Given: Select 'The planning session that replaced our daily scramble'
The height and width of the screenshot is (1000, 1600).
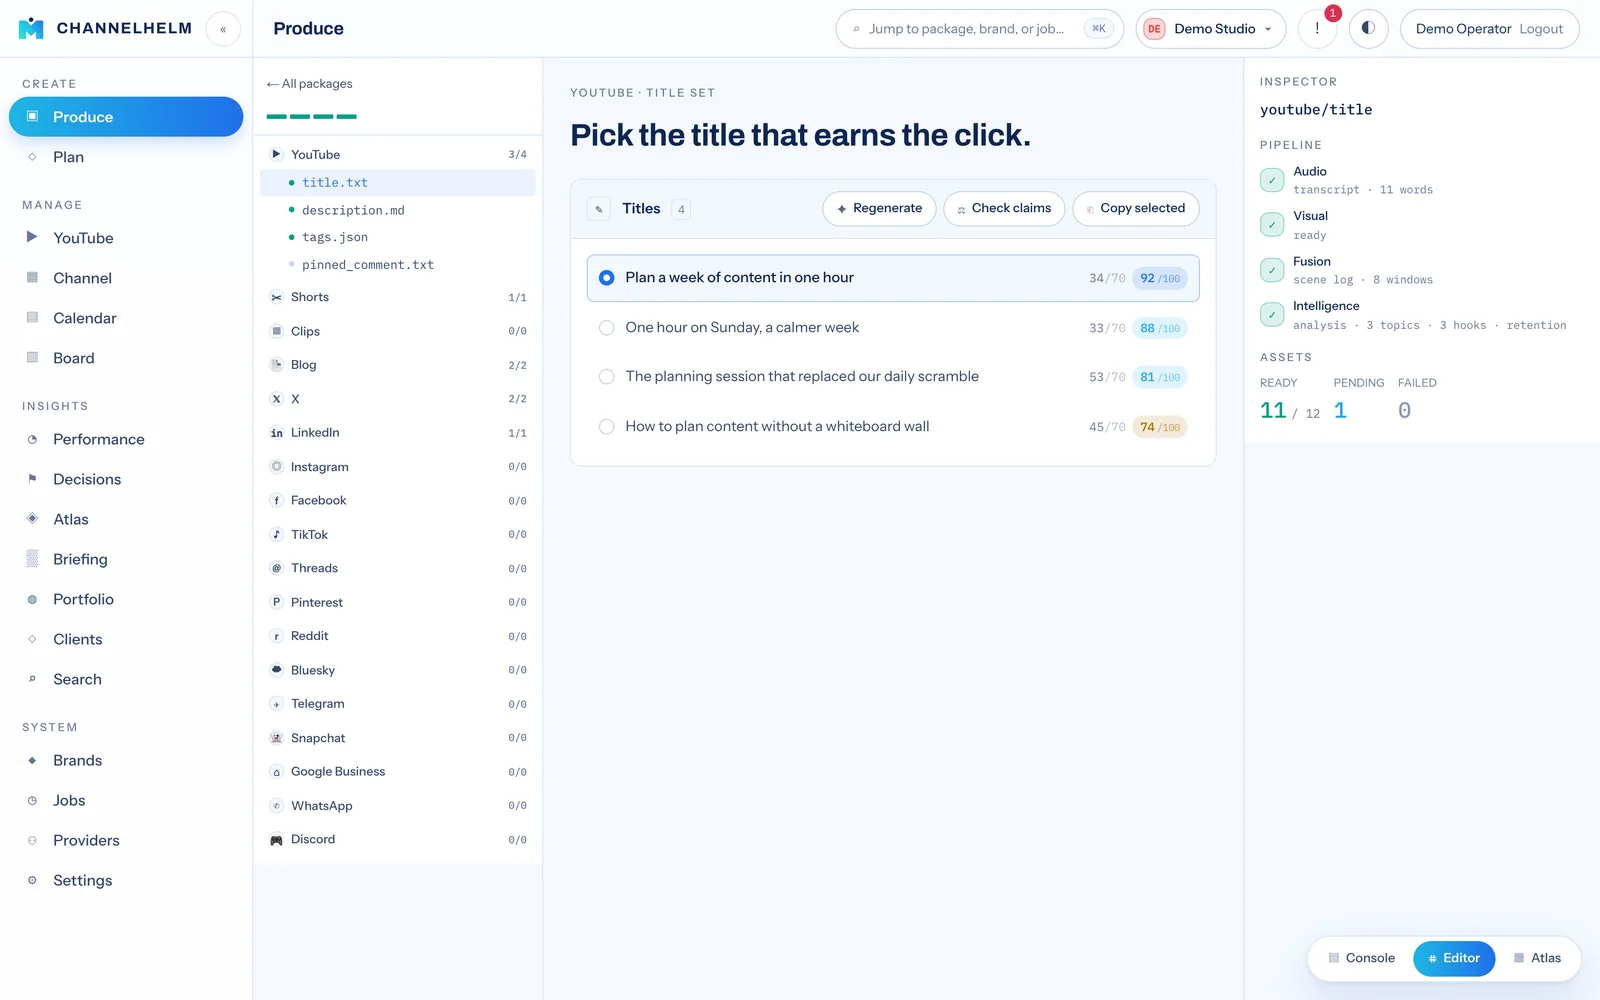Looking at the screenshot, I should click(893, 377).
